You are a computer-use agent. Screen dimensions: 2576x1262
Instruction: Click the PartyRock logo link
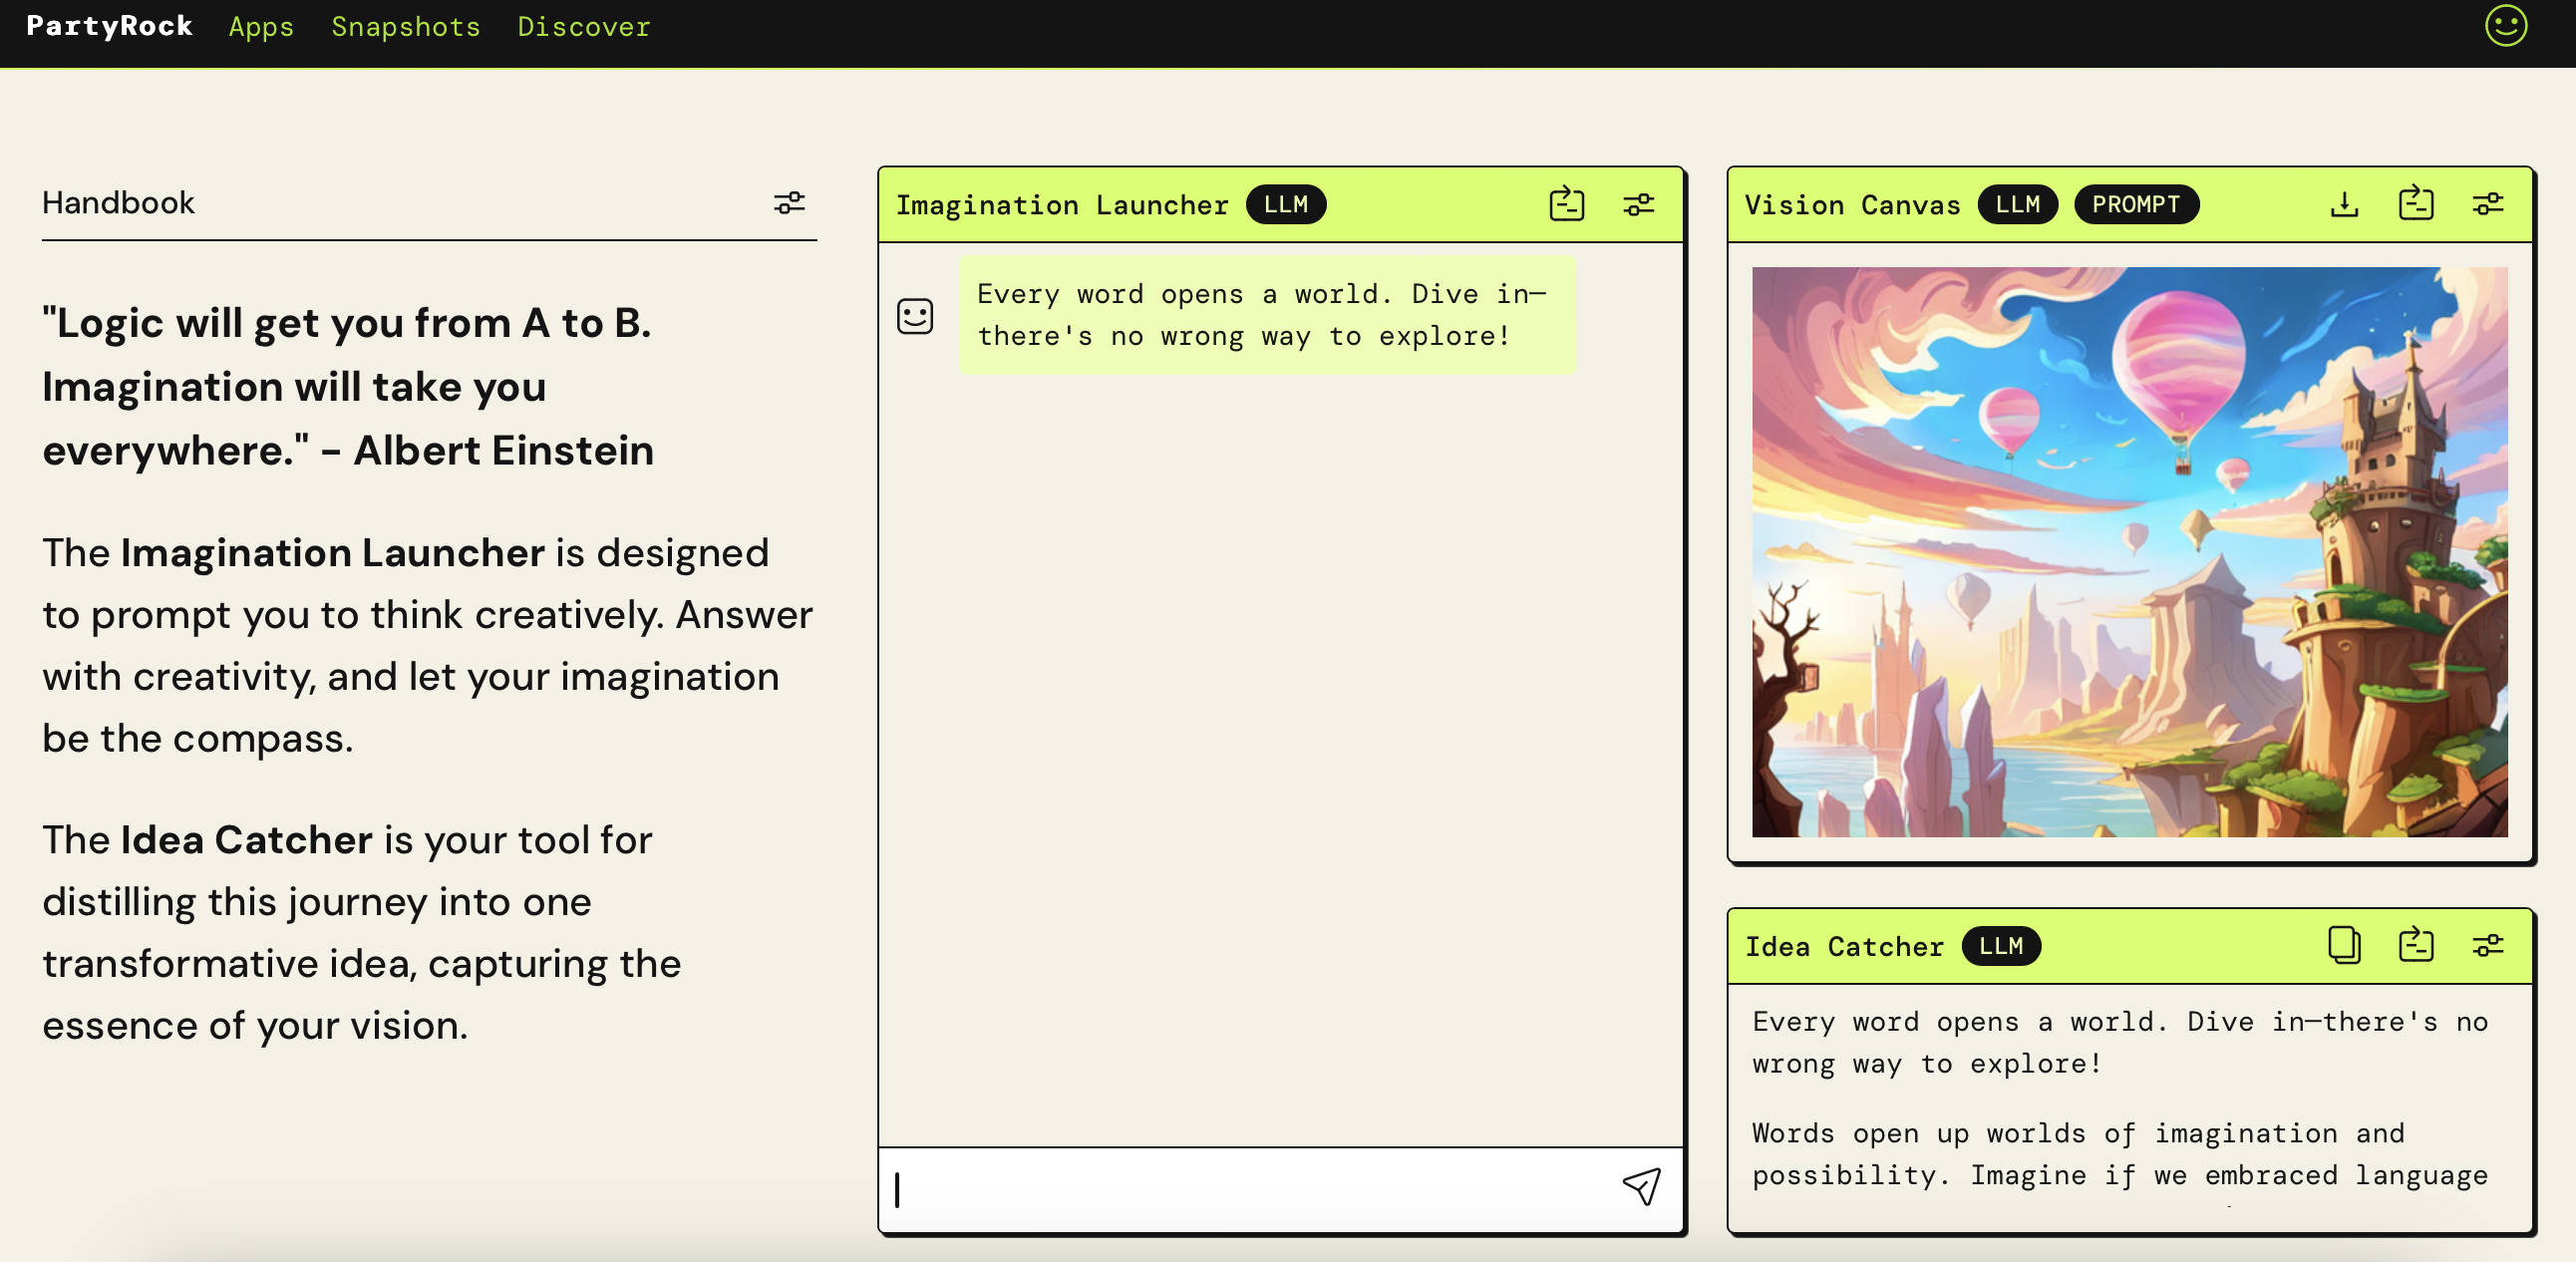point(109,26)
